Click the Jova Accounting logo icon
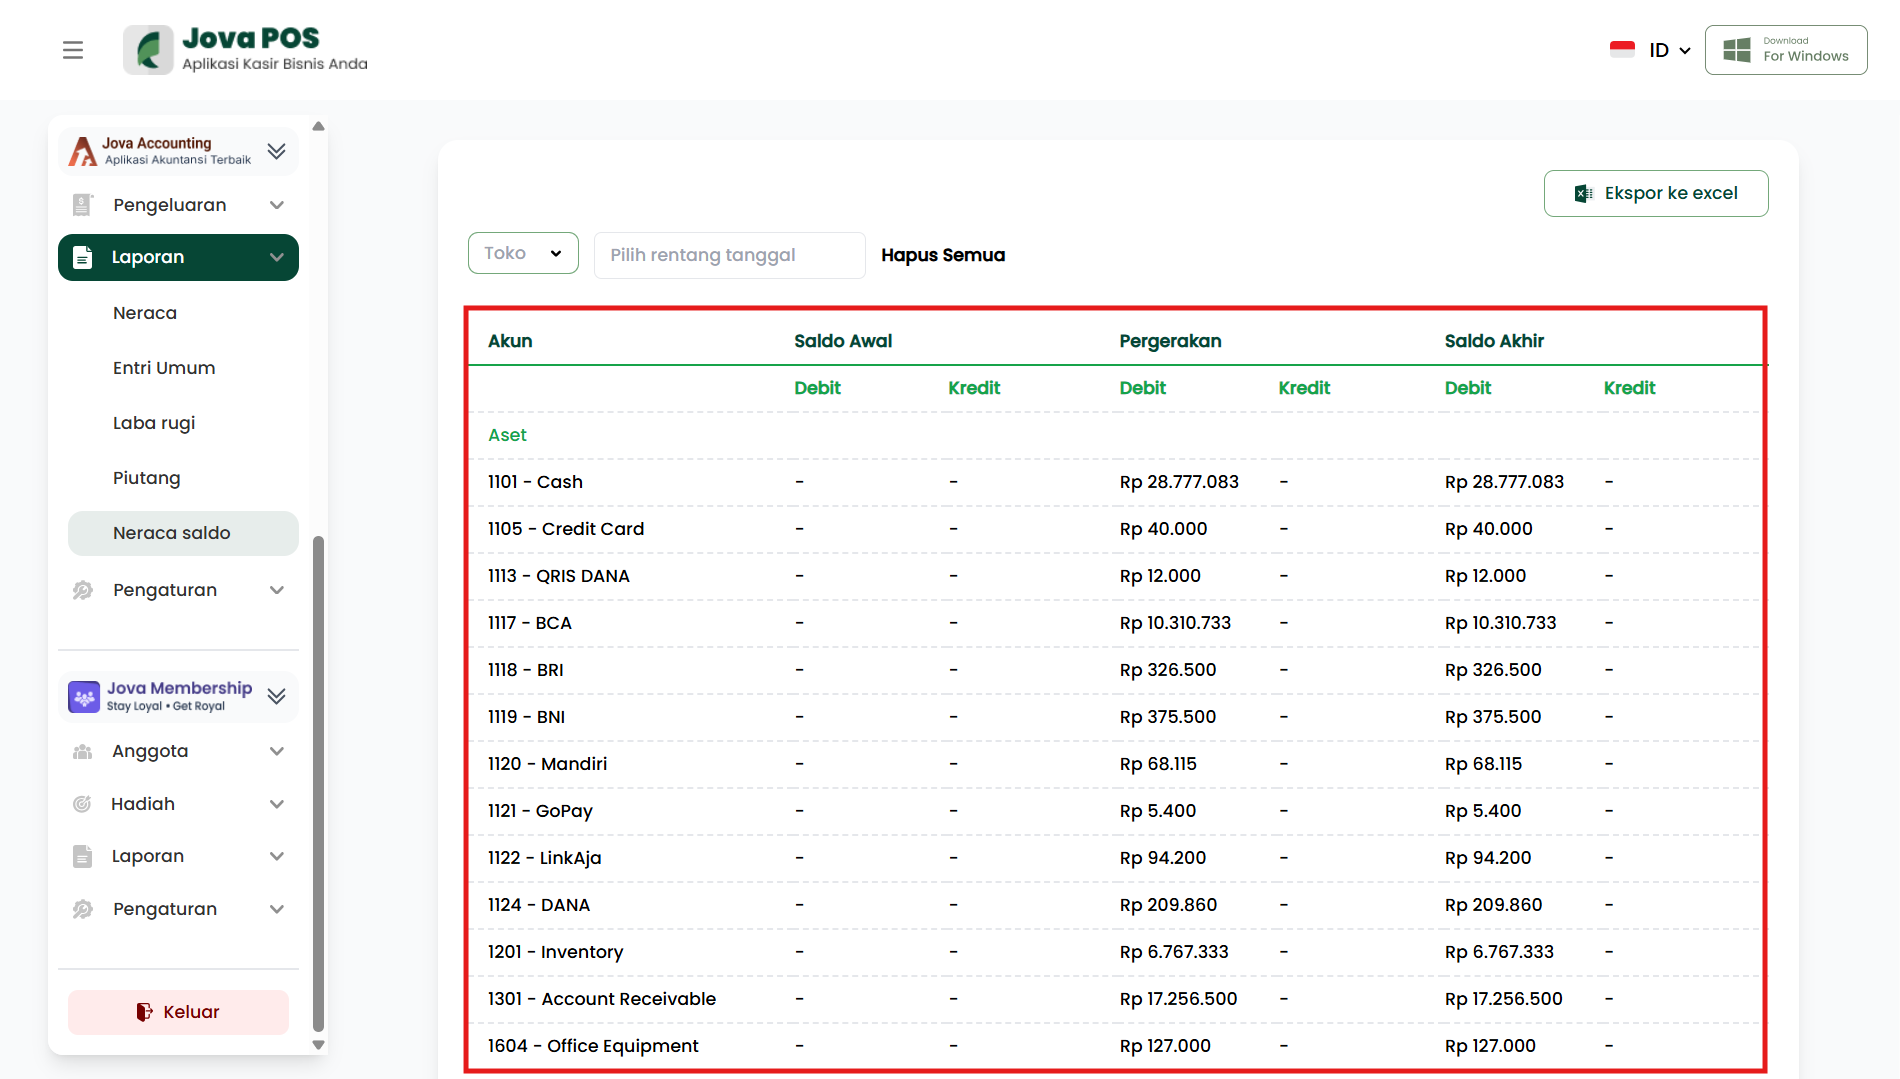The image size is (1900, 1079). (x=83, y=151)
